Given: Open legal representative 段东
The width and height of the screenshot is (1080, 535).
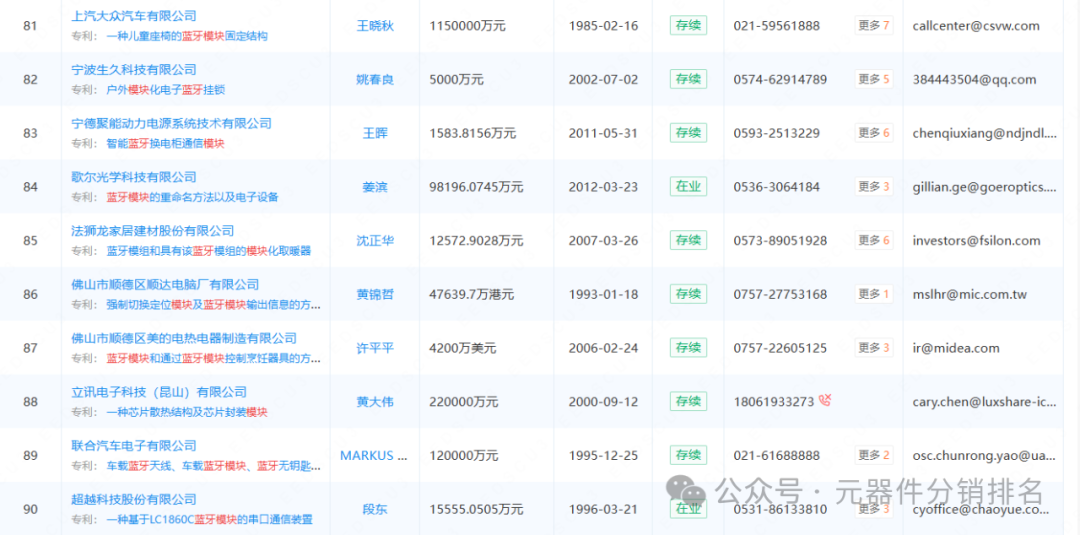Looking at the screenshot, I should coord(375,510).
